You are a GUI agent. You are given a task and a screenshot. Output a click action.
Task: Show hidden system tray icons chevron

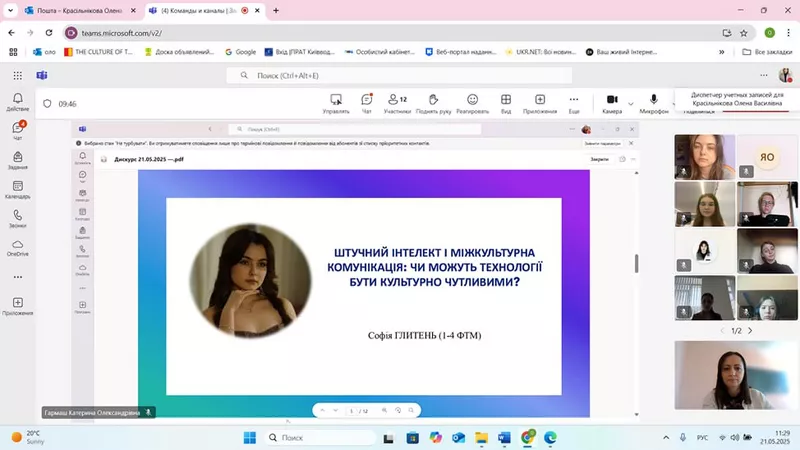tap(666, 438)
